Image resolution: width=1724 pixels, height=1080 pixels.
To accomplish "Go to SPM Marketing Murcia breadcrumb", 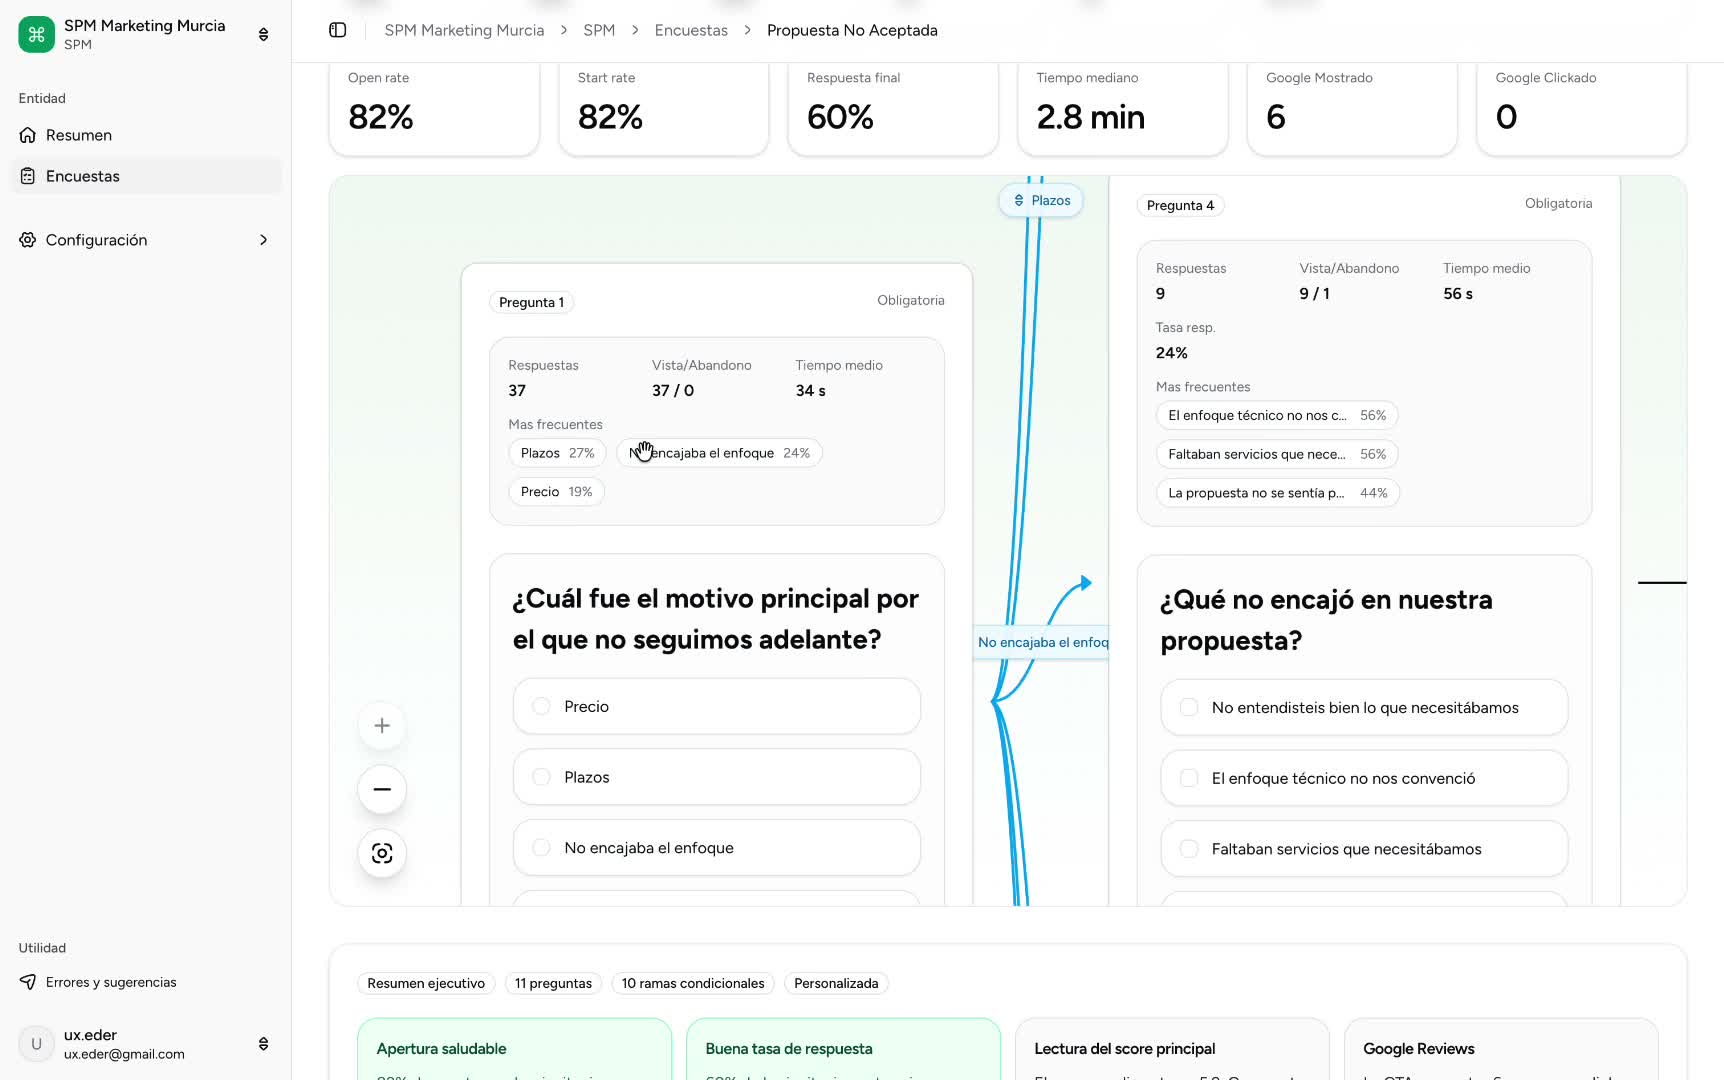I will click(x=464, y=30).
